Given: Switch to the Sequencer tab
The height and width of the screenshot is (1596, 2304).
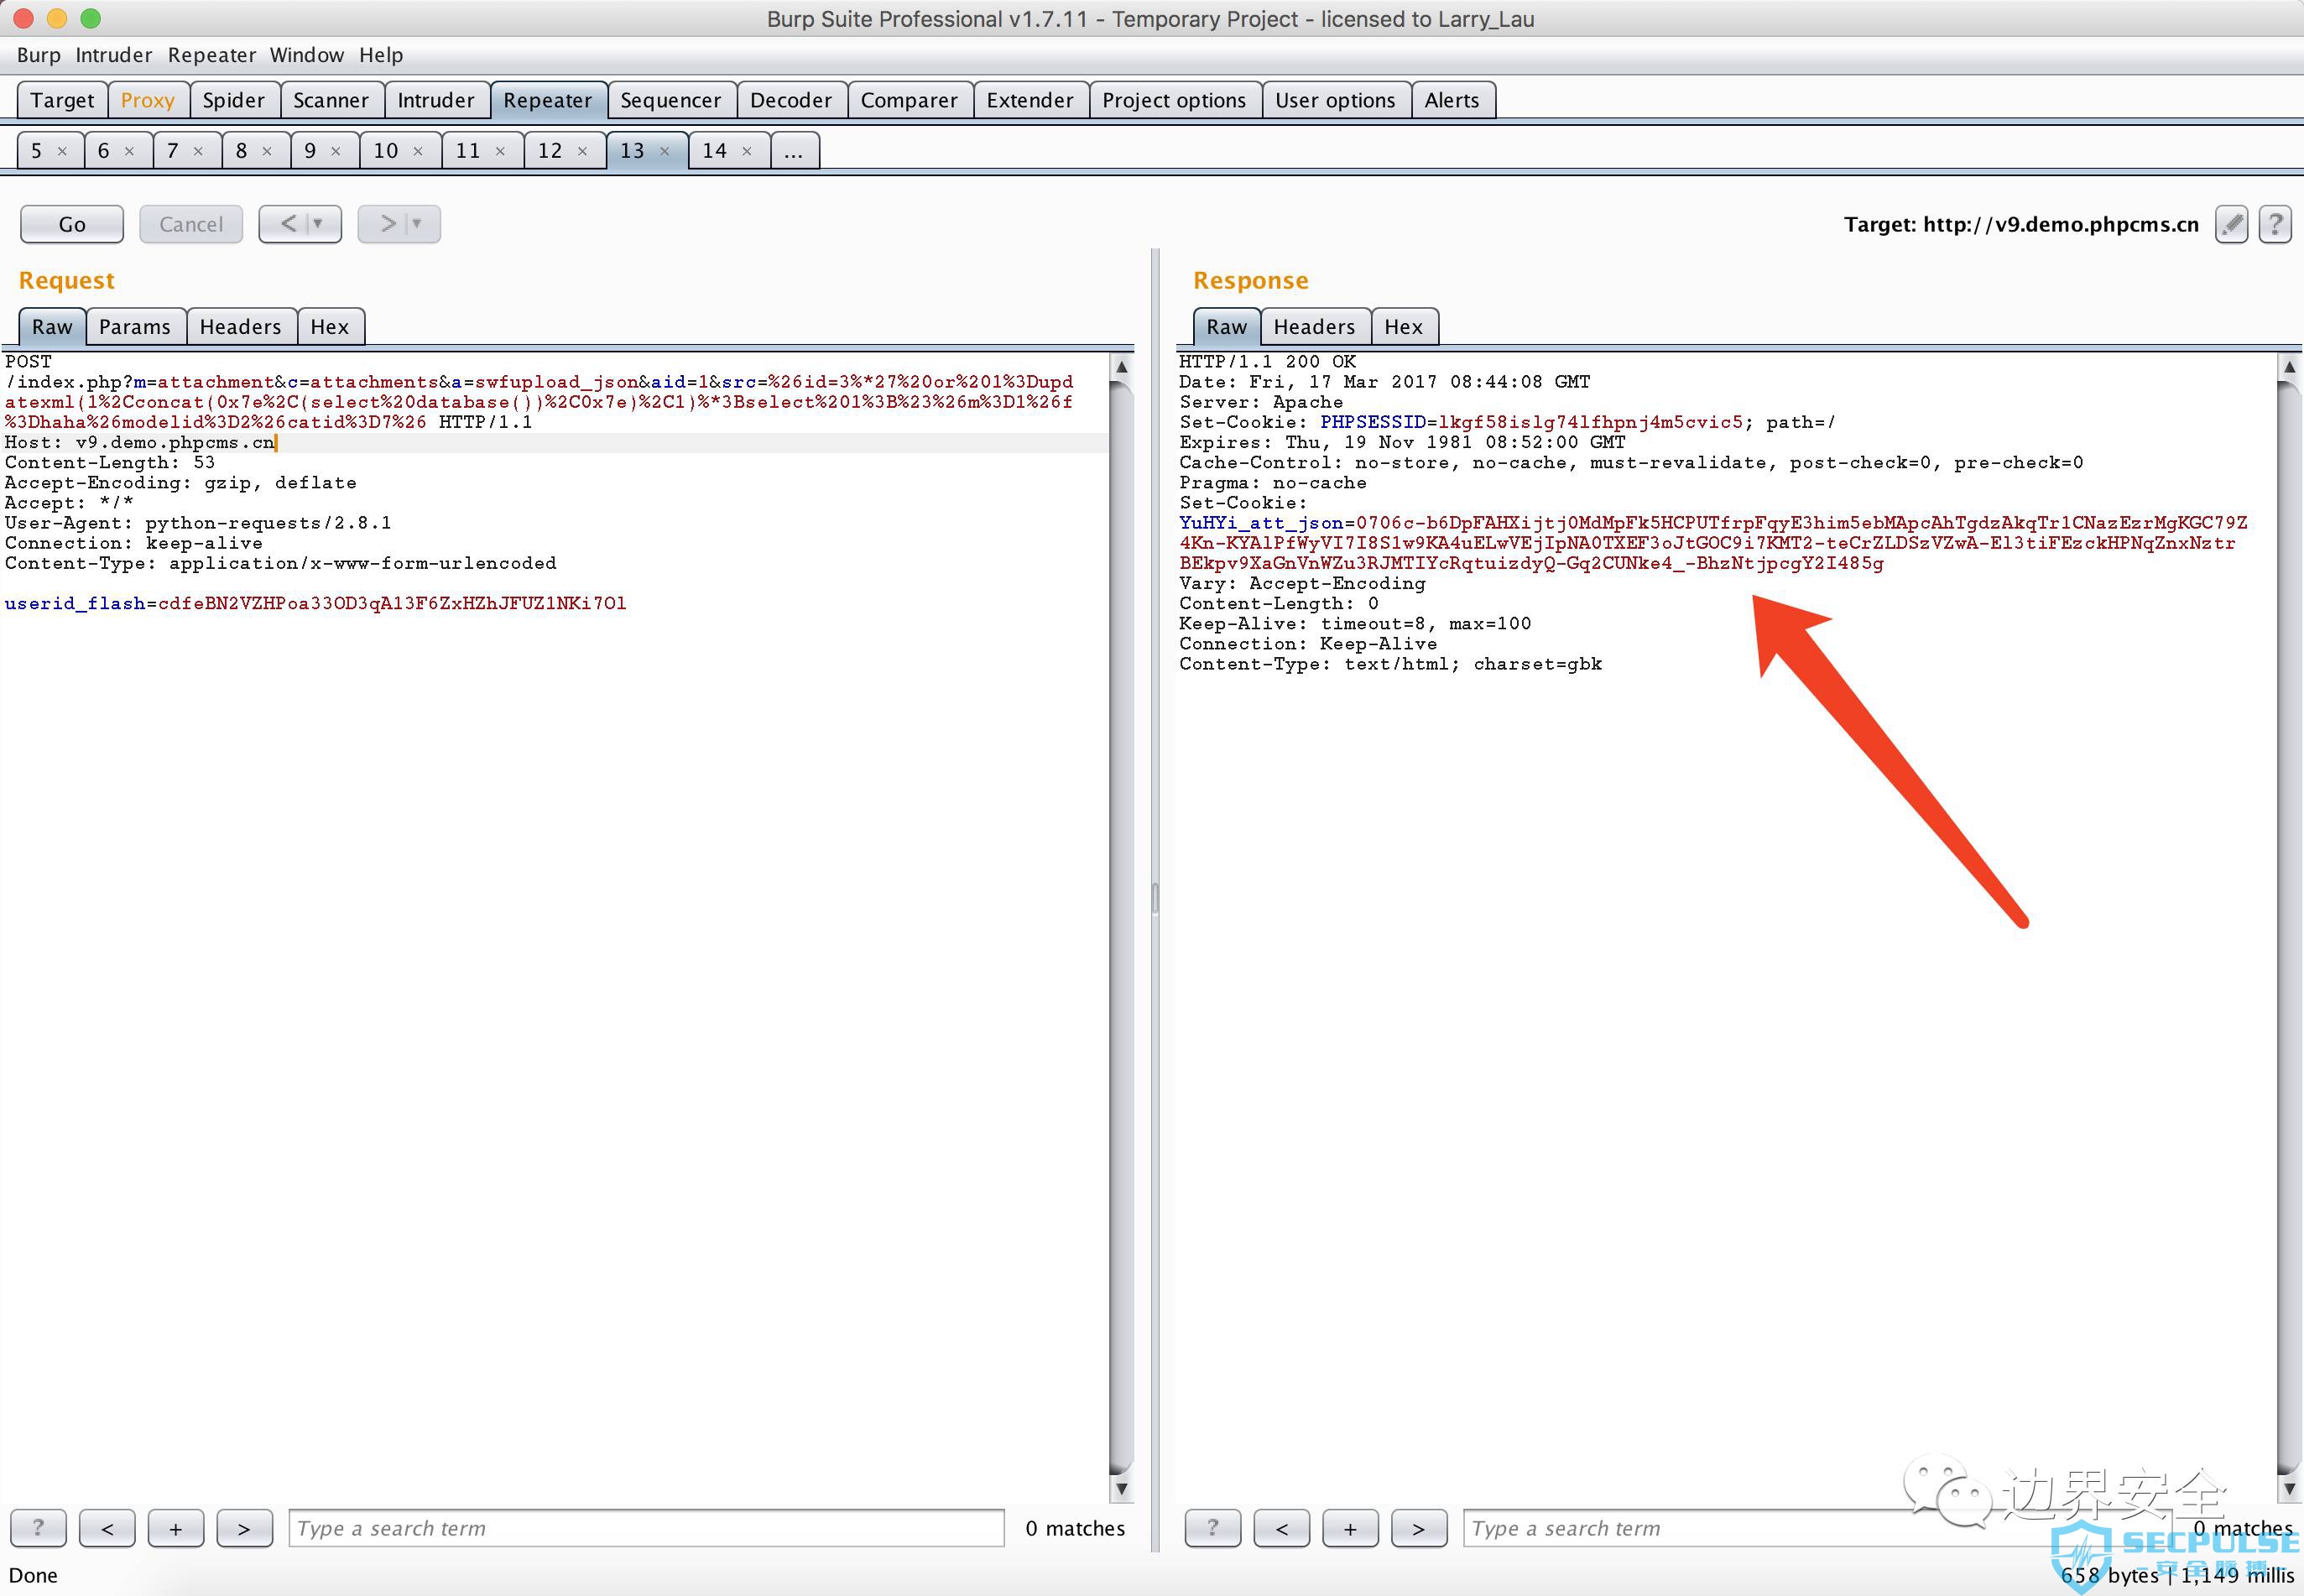Looking at the screenshot, I should click(671, 100).
